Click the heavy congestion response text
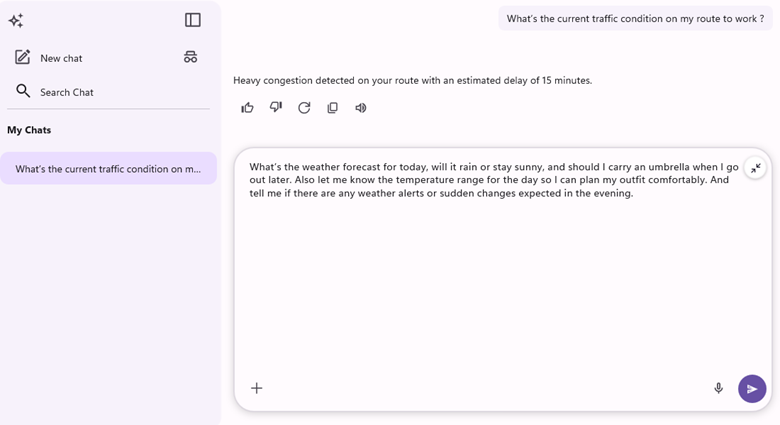This screenshot has height=425, width=780. pyautogui.click(x=412, y=80)
